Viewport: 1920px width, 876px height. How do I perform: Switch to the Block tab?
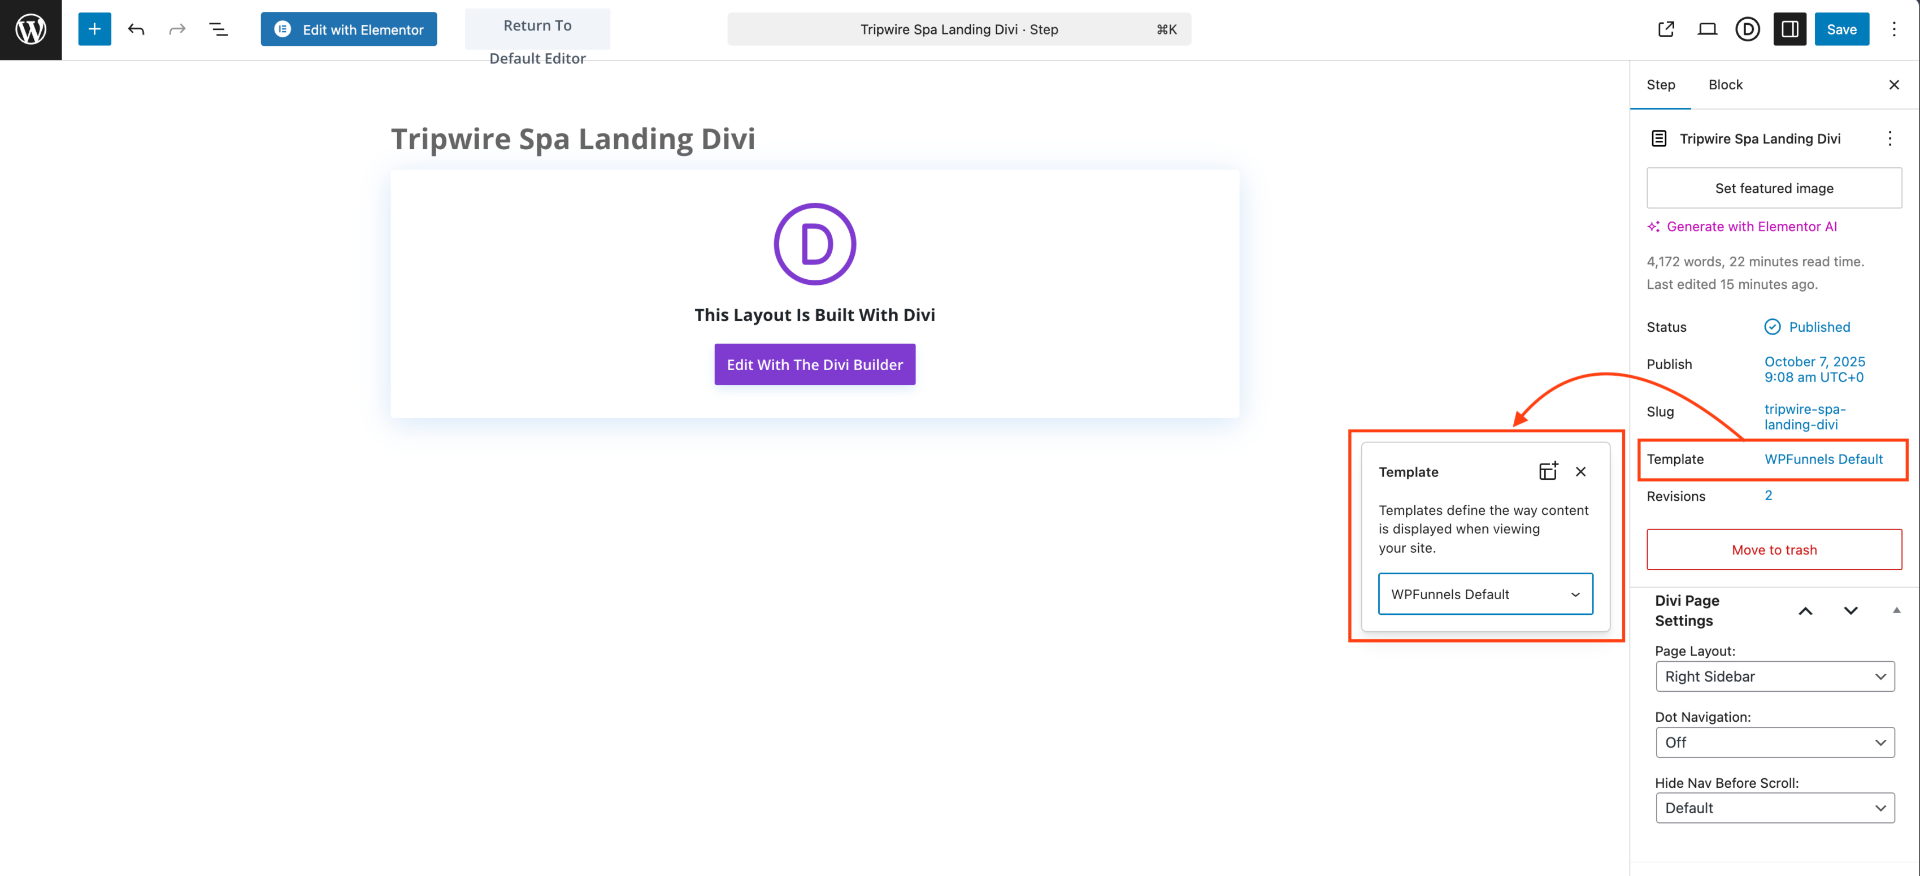click(x=1725, y=85)
